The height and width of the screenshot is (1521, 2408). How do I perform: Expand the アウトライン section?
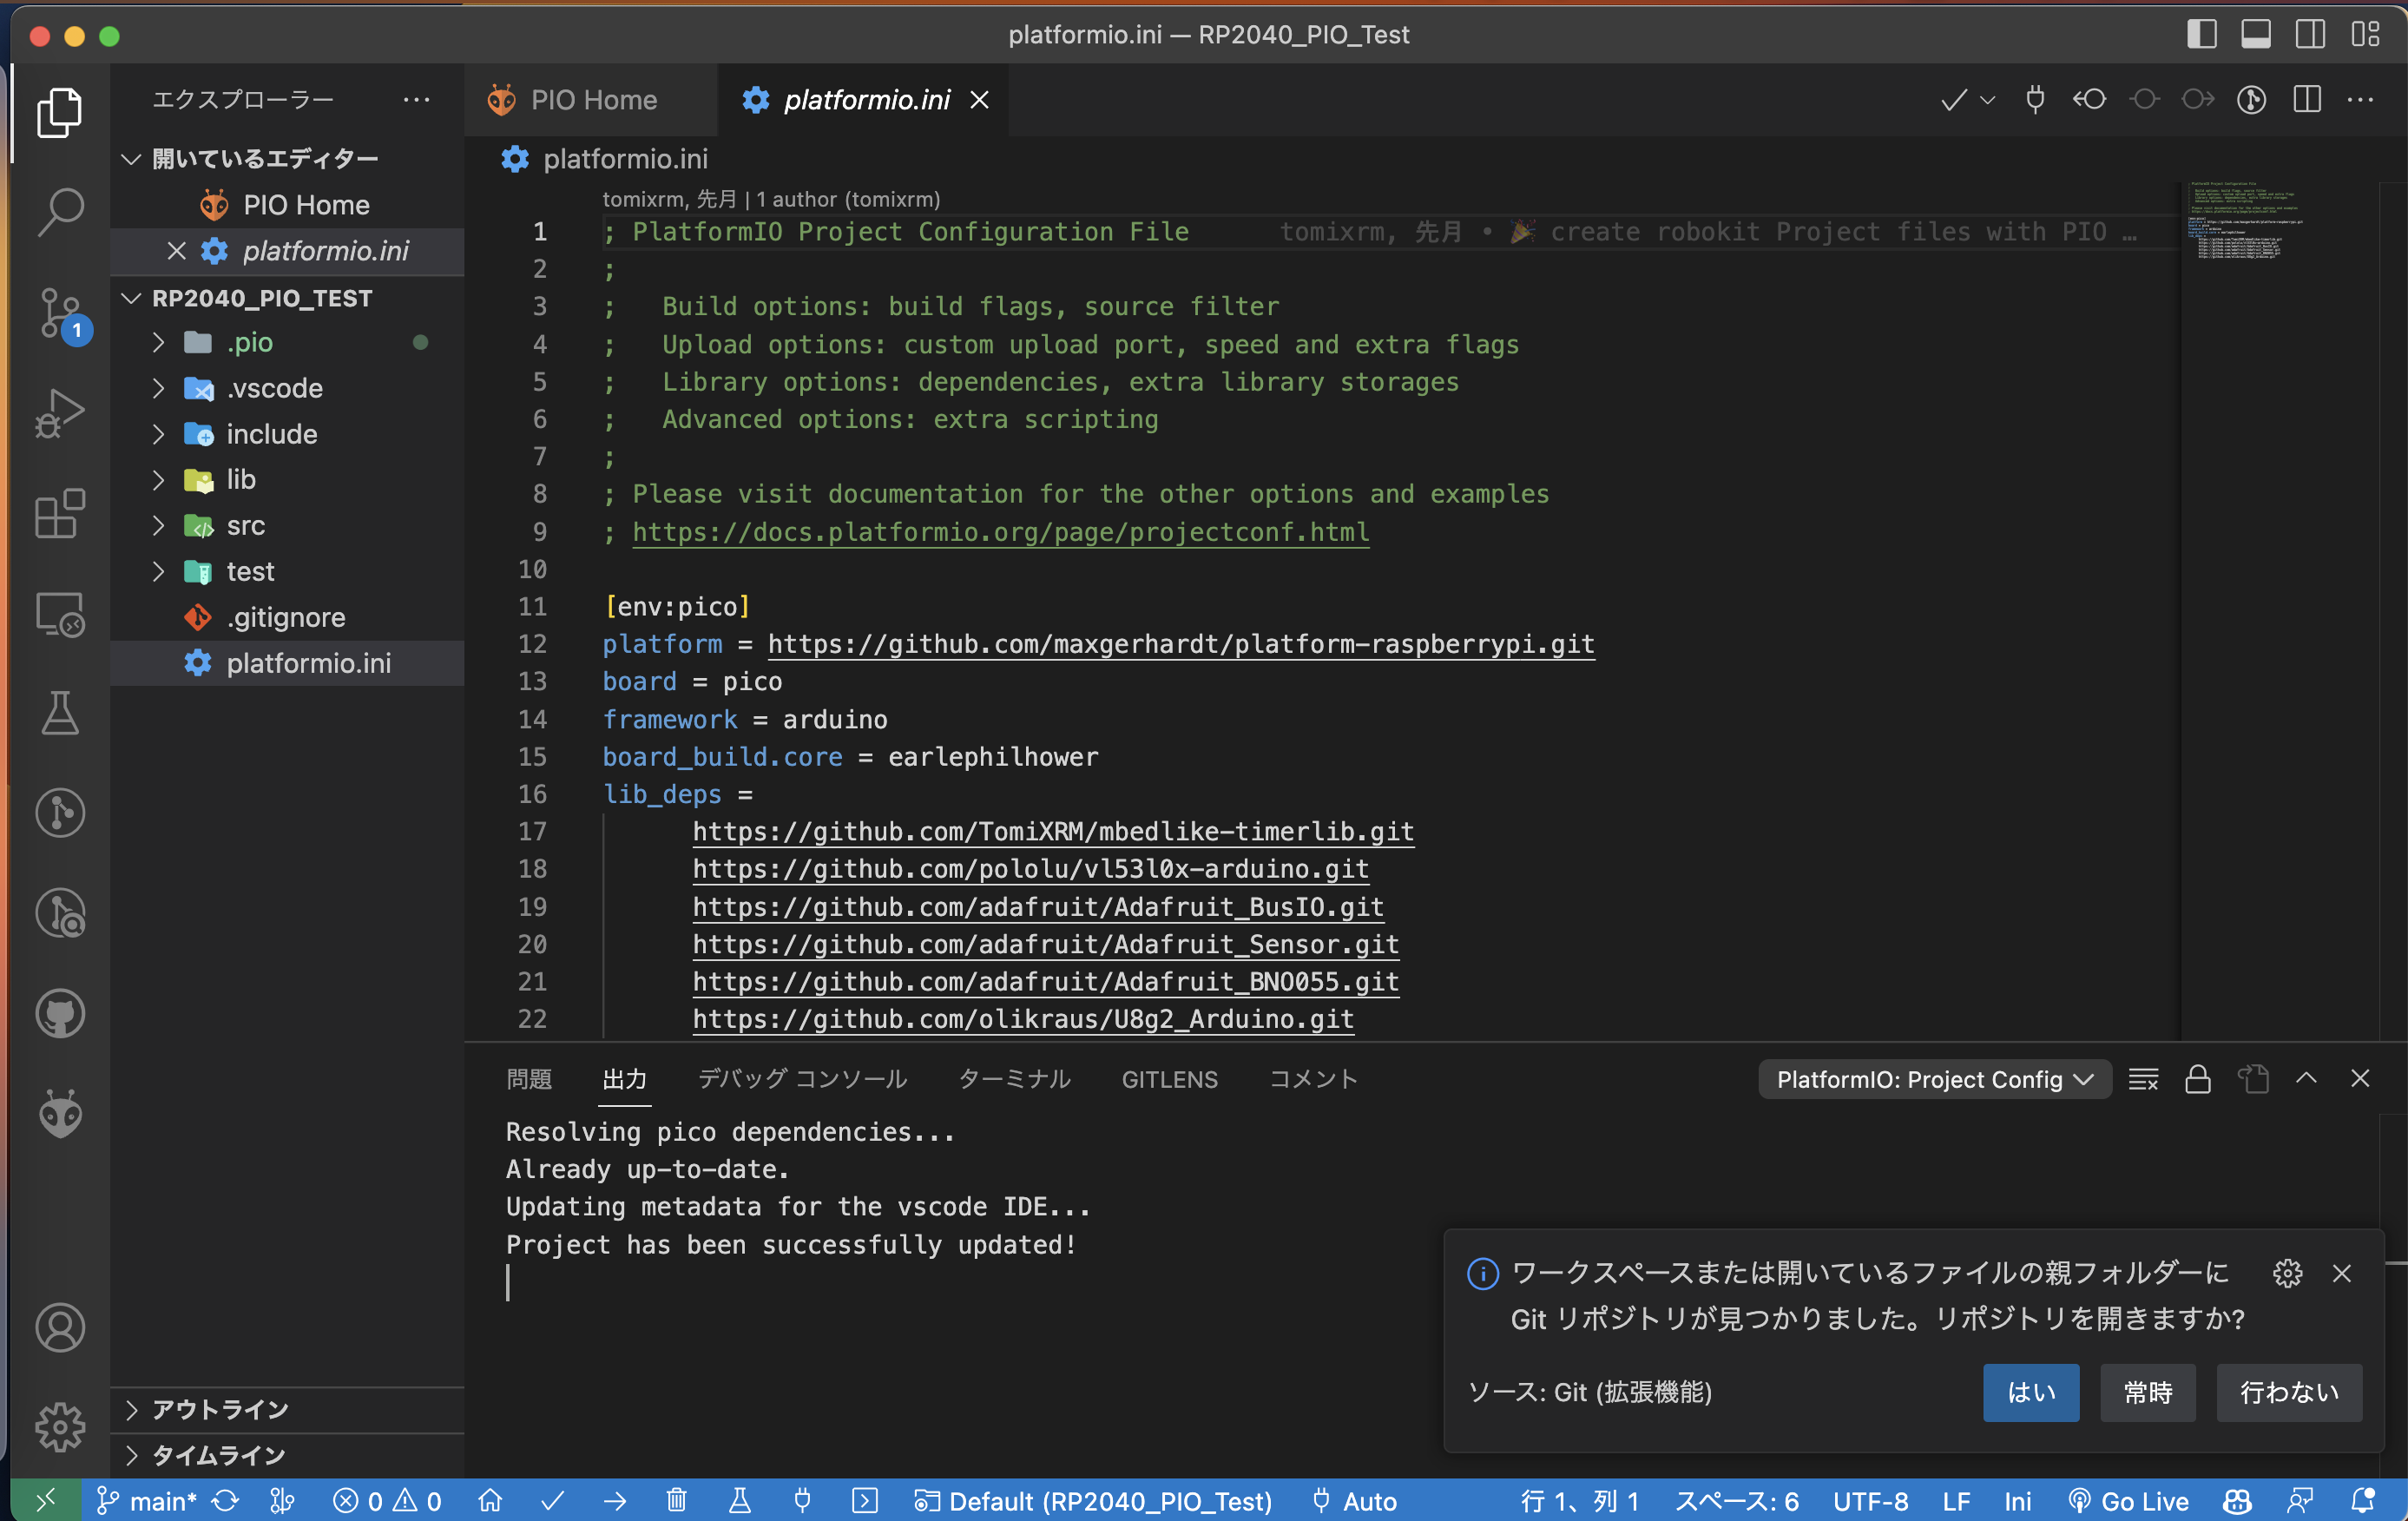(220, 1409)
